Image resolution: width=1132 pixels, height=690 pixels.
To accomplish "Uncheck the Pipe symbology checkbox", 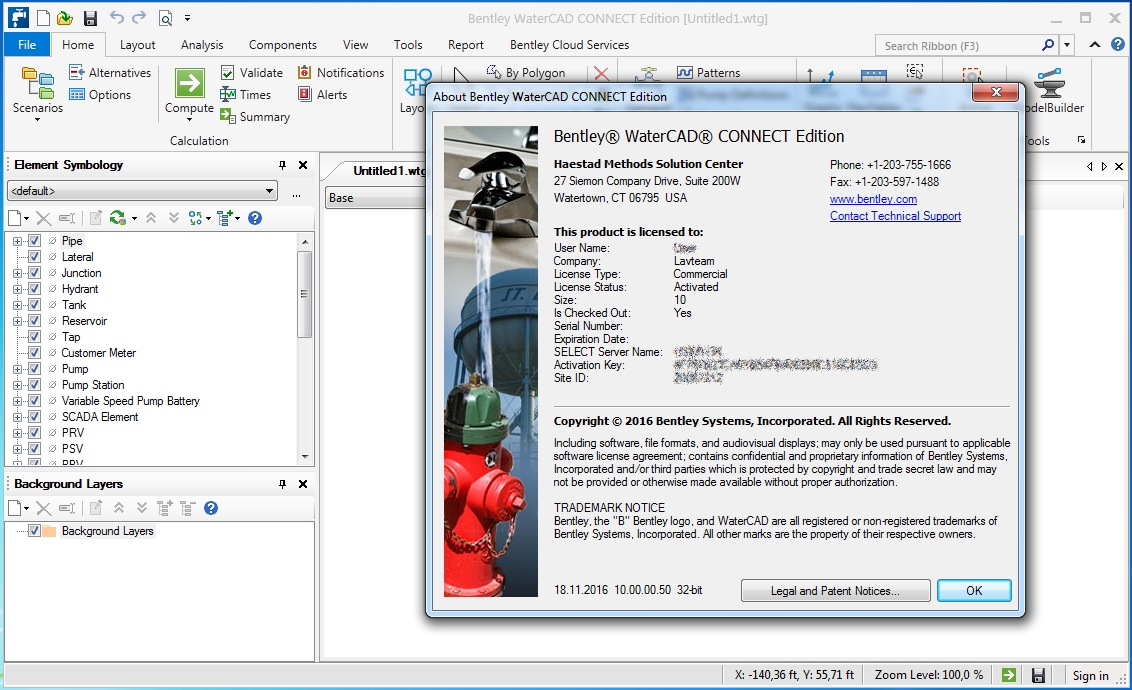I will (x=34, y=240).
